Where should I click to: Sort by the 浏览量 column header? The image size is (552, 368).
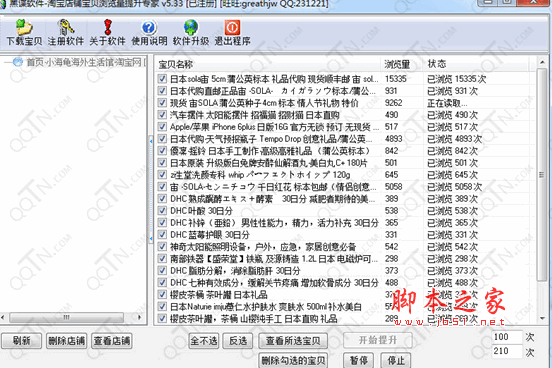(402, 64)
